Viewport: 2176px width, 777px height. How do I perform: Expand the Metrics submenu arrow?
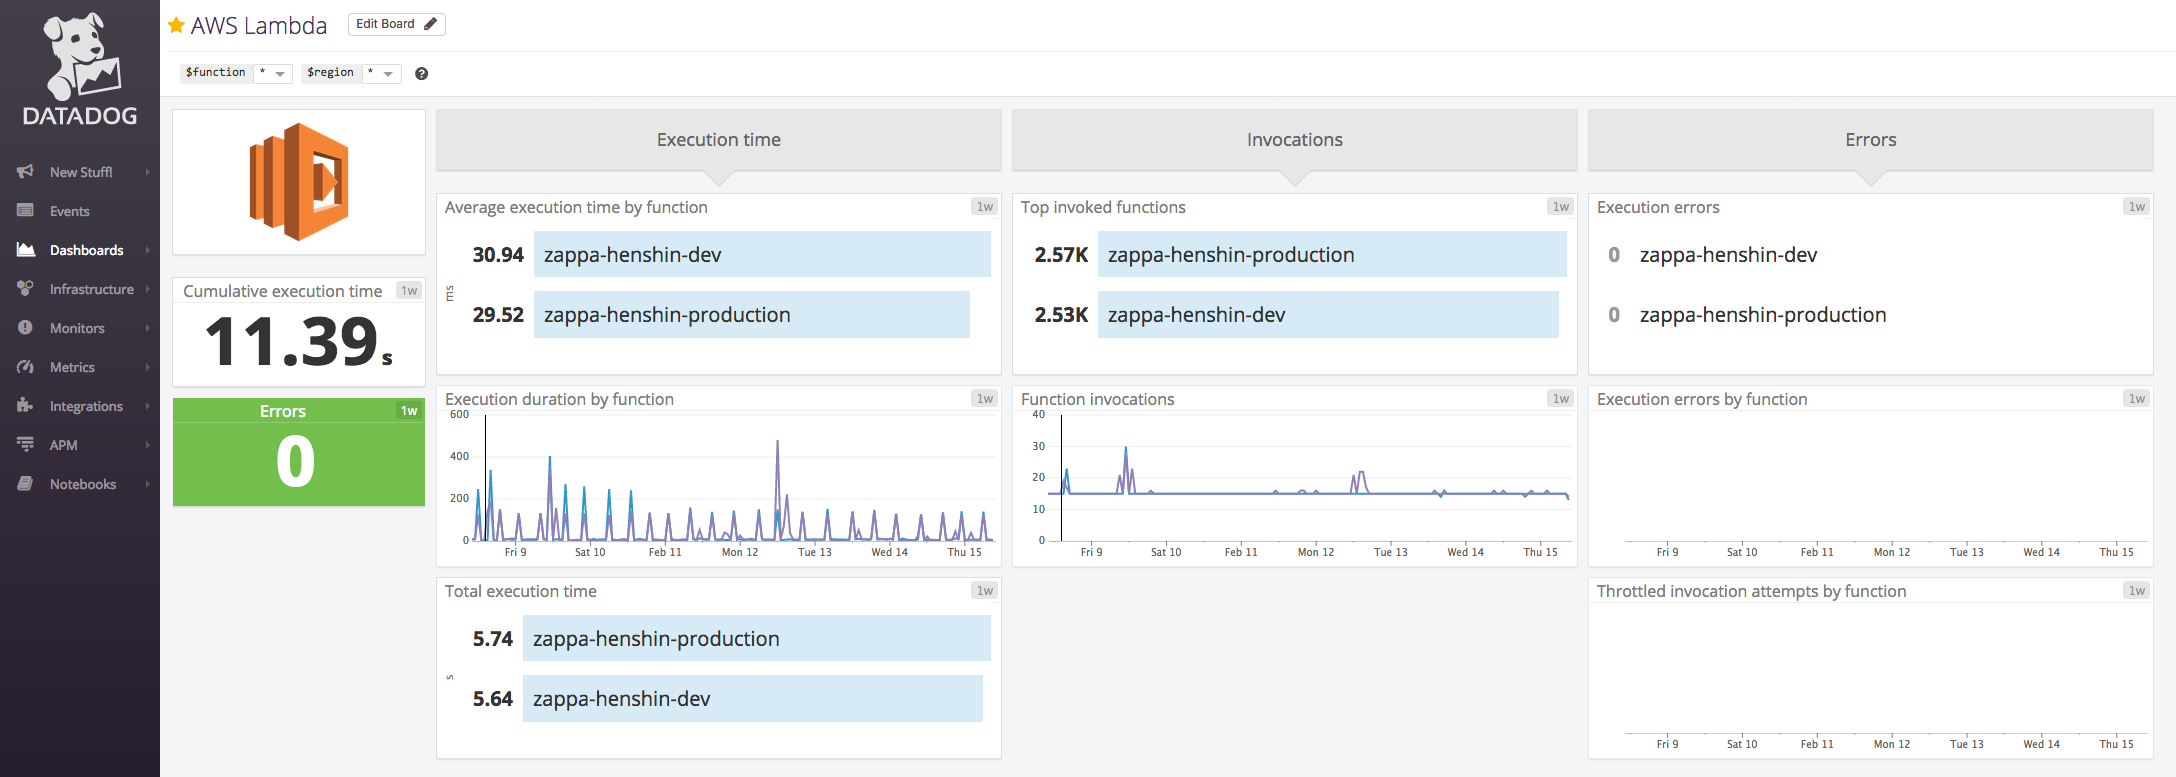[147, 367]
